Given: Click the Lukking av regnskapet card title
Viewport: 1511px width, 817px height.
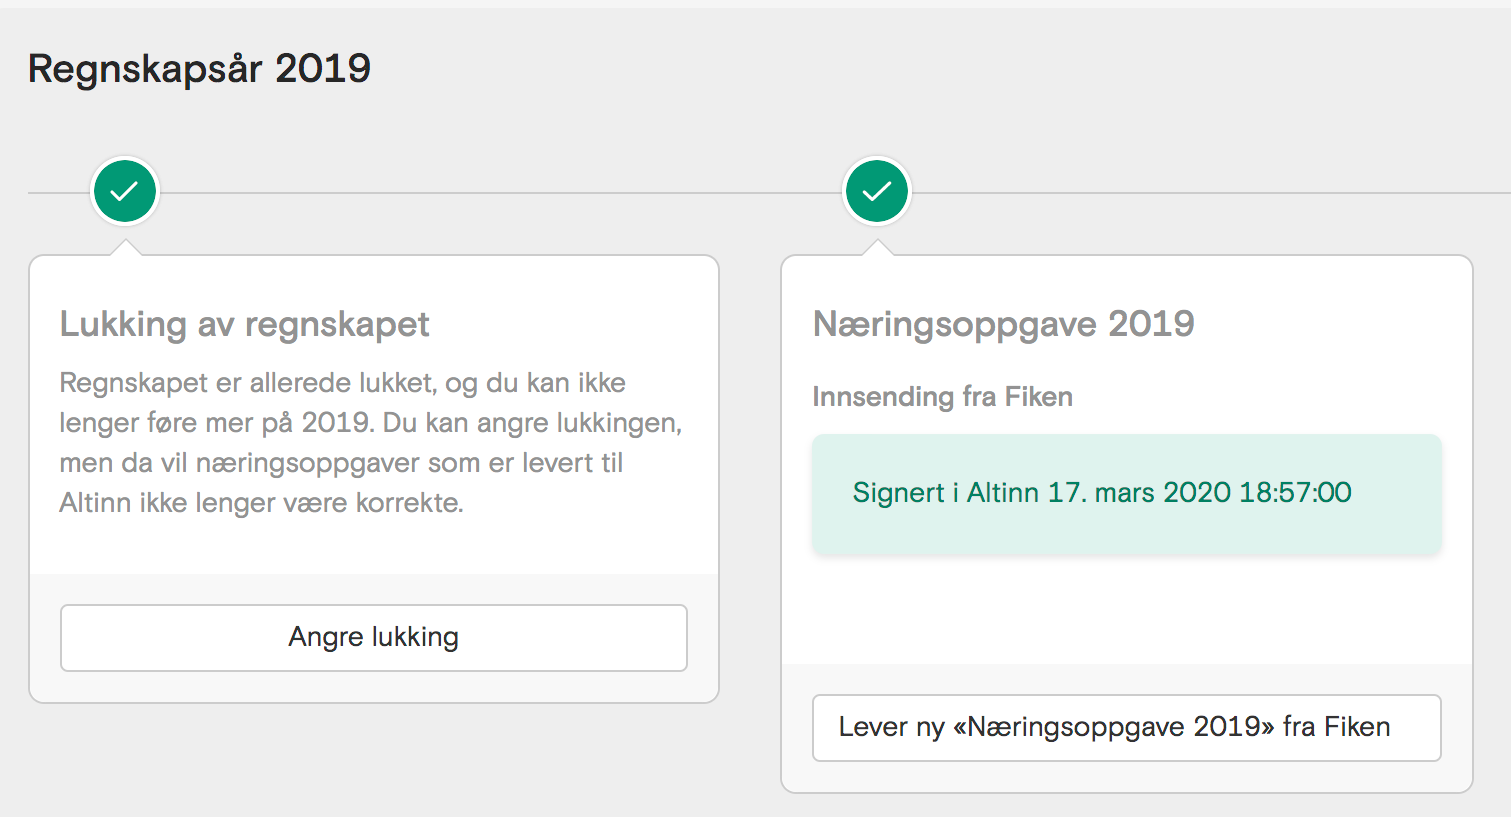Looking at the screenshot, I should [x=245, y=324].
